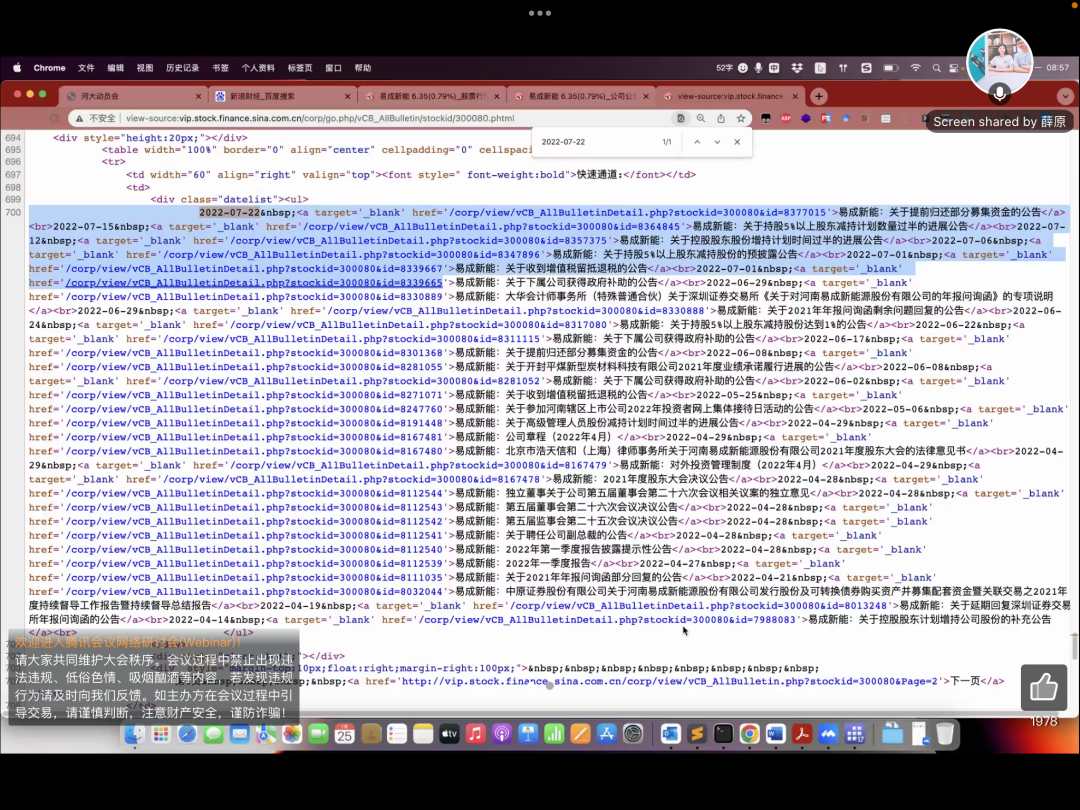This screenshot has width=1080, height=810.
Task: Open the 编辑 menu
Action: coord(115,68)
